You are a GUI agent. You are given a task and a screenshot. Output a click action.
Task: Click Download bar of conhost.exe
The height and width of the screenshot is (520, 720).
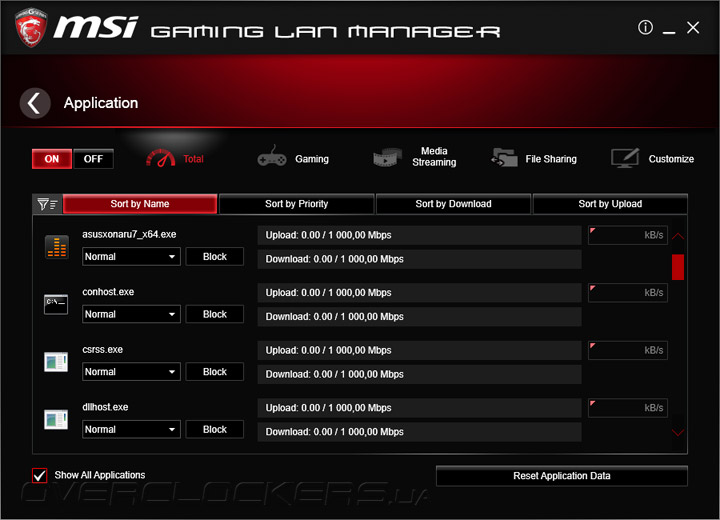pyautogui.click(x=420, y=317)
